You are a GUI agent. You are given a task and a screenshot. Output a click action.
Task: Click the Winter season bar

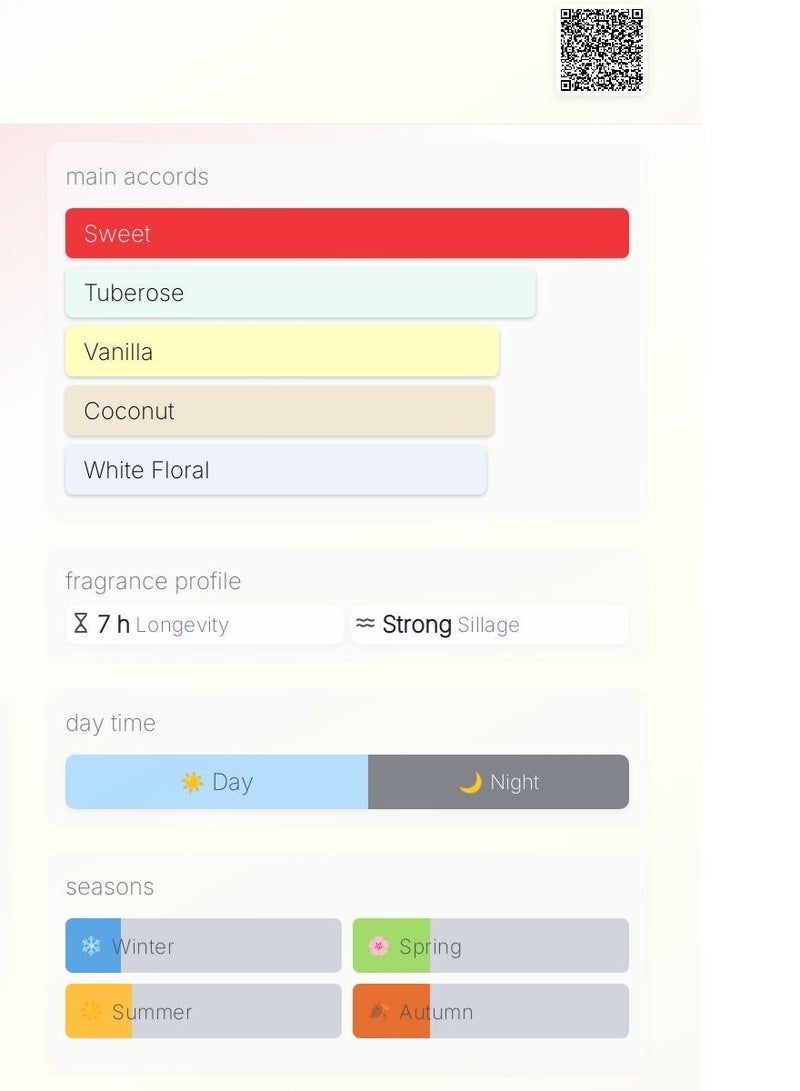(x=203, y=946)
